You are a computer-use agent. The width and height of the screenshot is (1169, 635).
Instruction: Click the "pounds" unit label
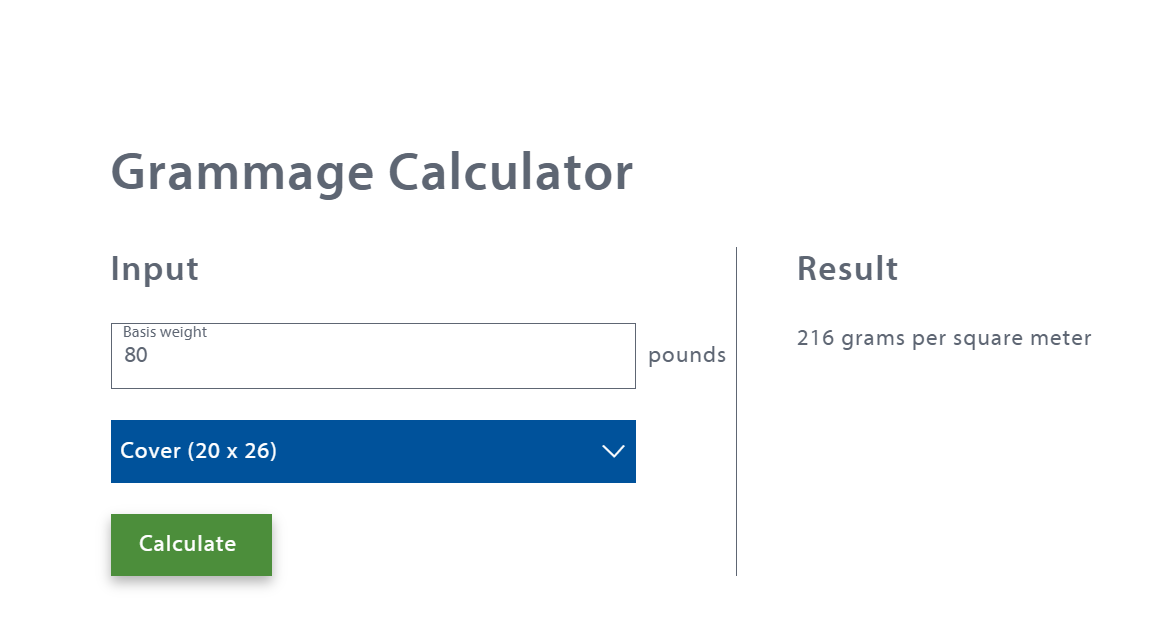[x=687, y=355]
